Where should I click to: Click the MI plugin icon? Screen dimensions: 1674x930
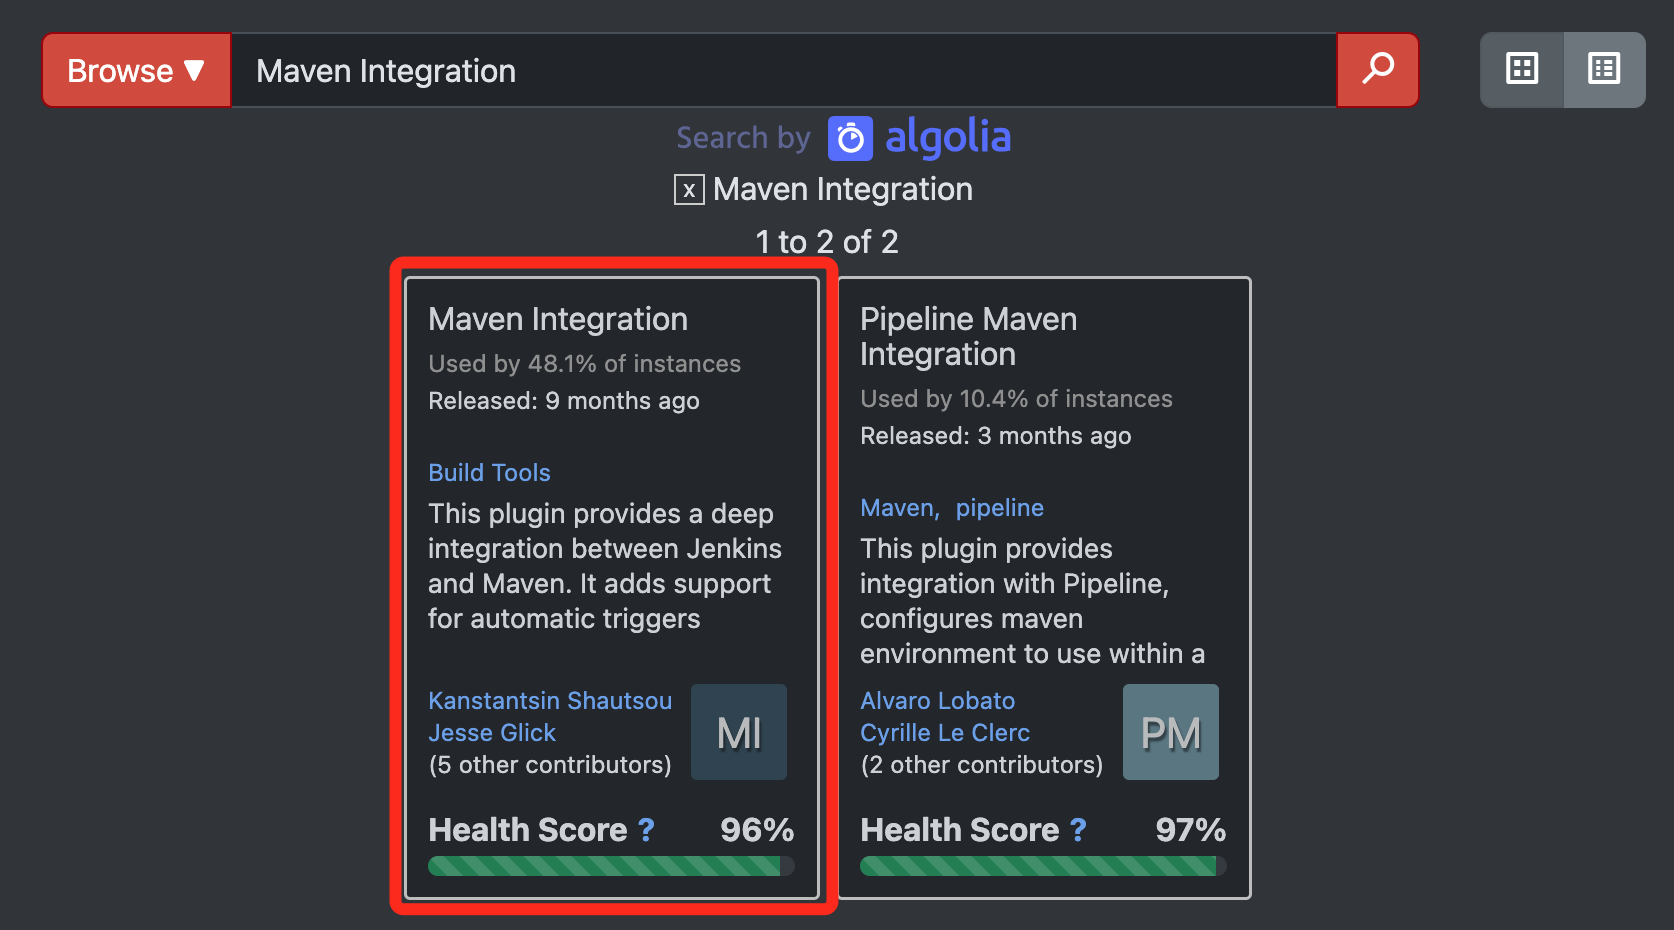(x=739, y=732)
